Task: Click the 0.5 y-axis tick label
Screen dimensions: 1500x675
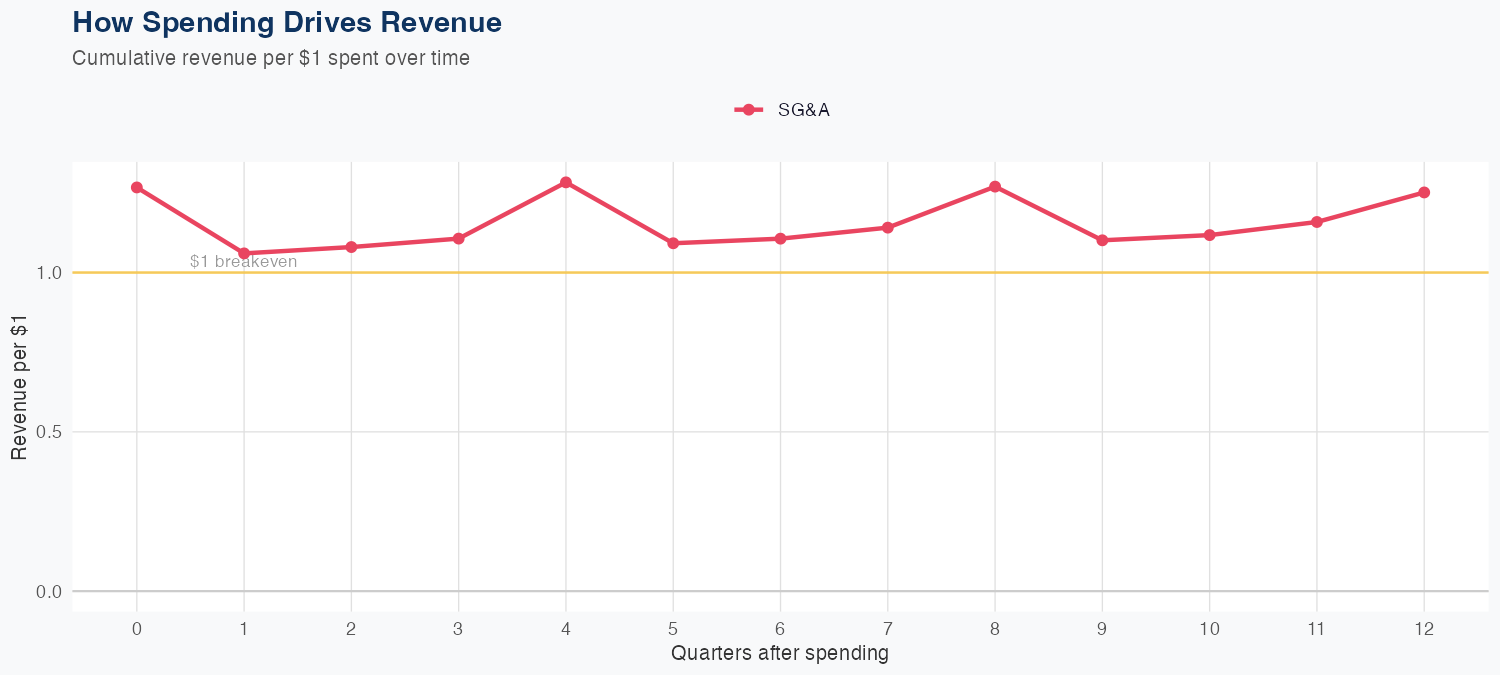Action: pyautogui.click(x=49, y=432)
